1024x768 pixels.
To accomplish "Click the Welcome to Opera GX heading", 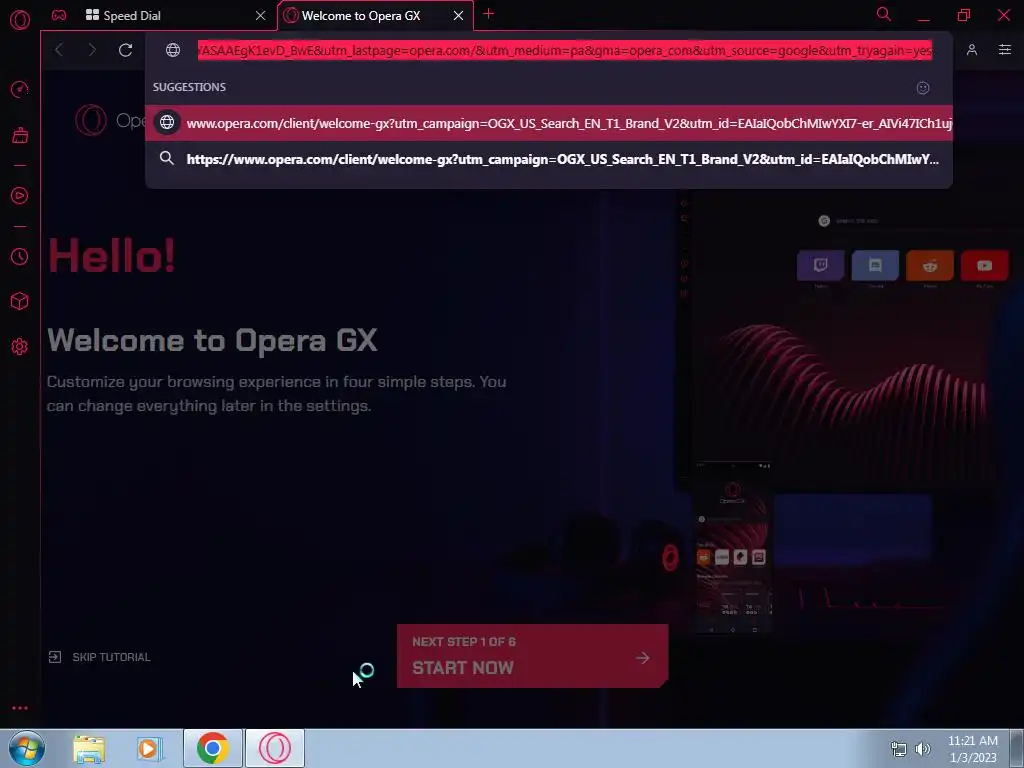I will coord(212,340).
